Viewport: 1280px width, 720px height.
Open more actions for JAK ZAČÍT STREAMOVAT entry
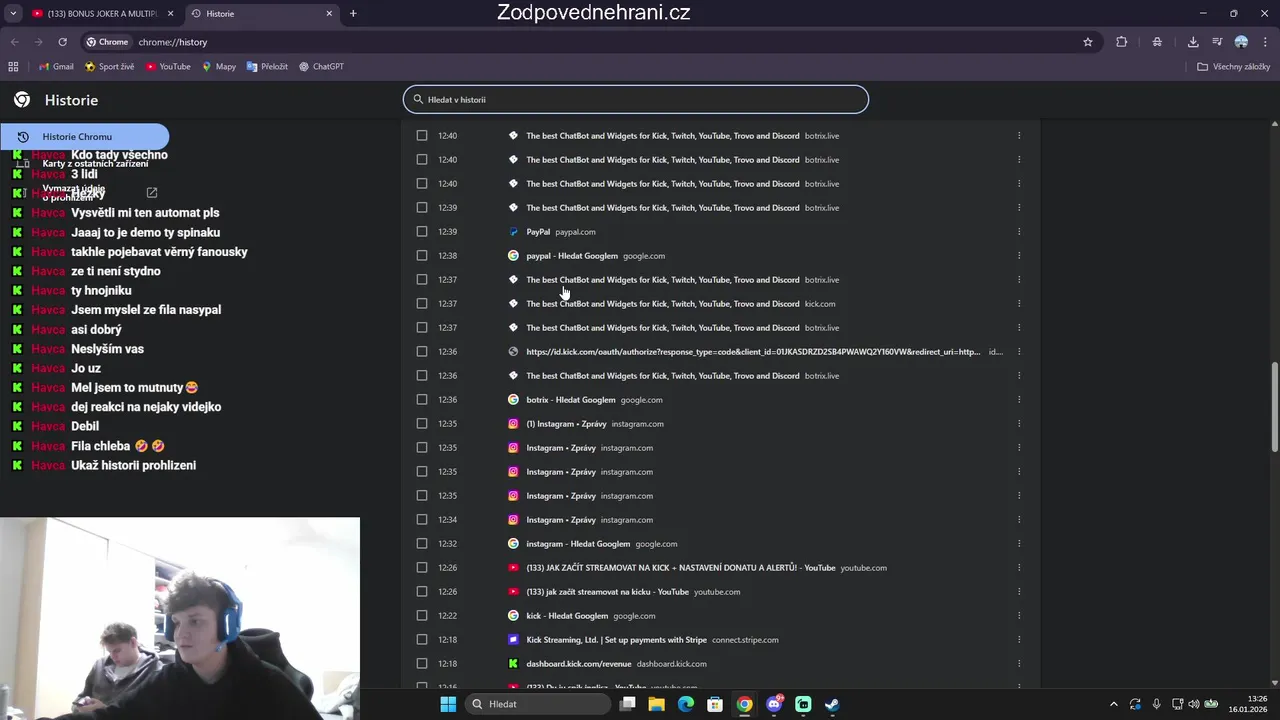(1019, 568)
